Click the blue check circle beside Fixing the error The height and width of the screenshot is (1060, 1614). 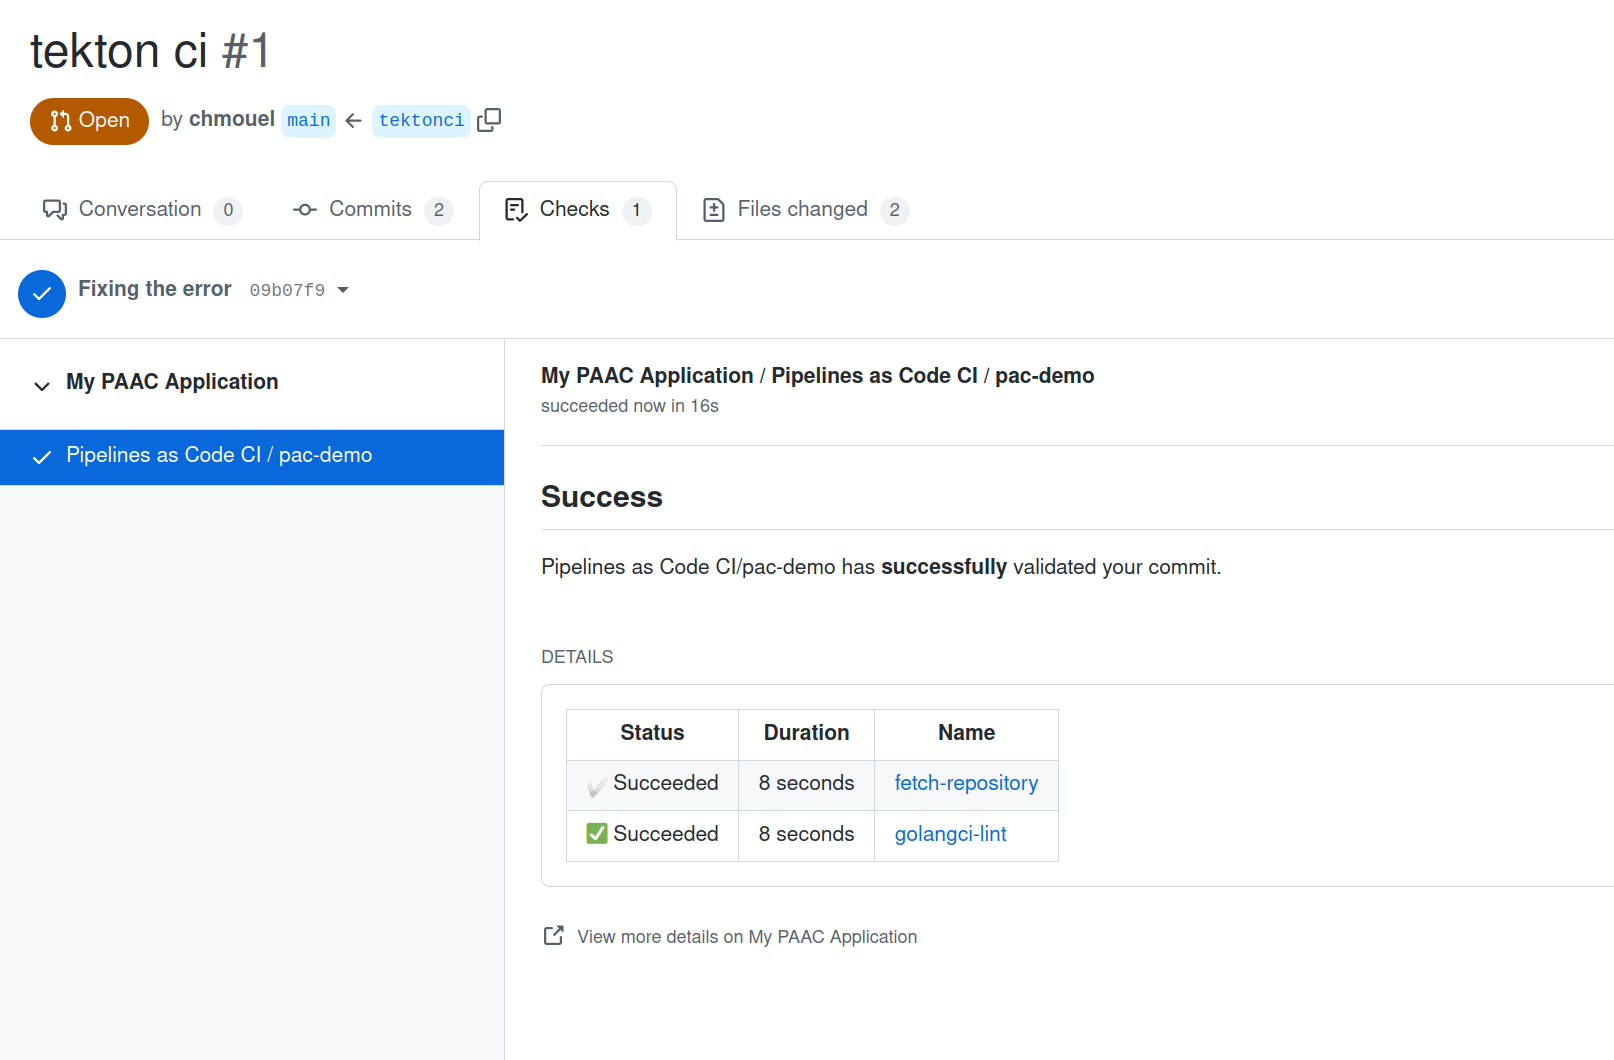click(42, 293)
